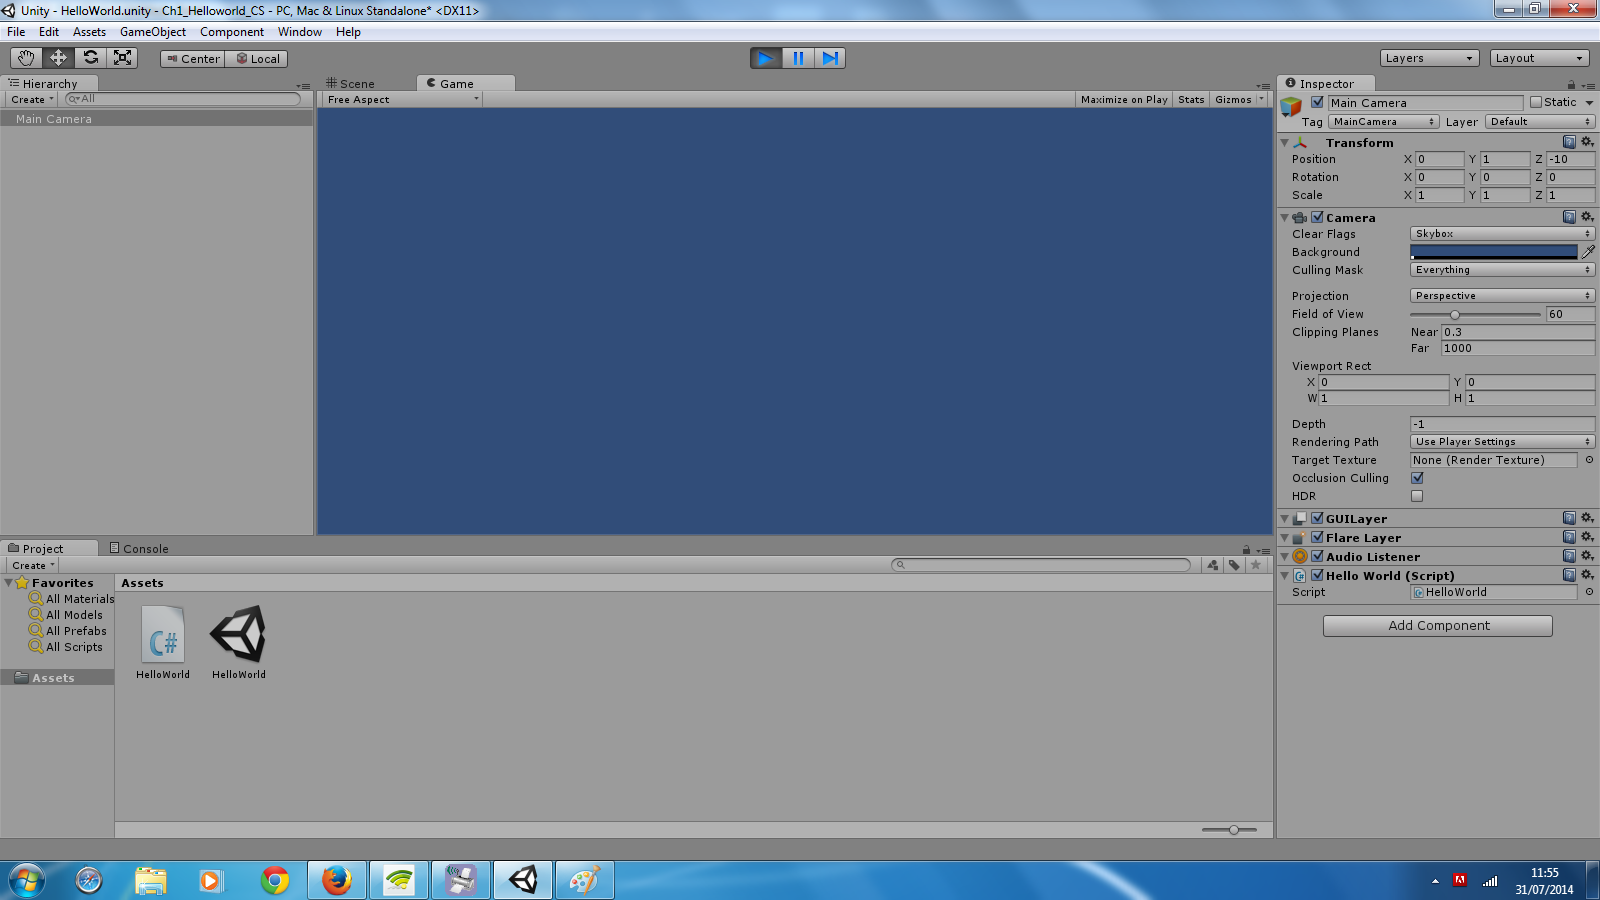This screenshot has height=900, width=1600.
Task: Click the Field of View slider
Action: pos(1475,314)
